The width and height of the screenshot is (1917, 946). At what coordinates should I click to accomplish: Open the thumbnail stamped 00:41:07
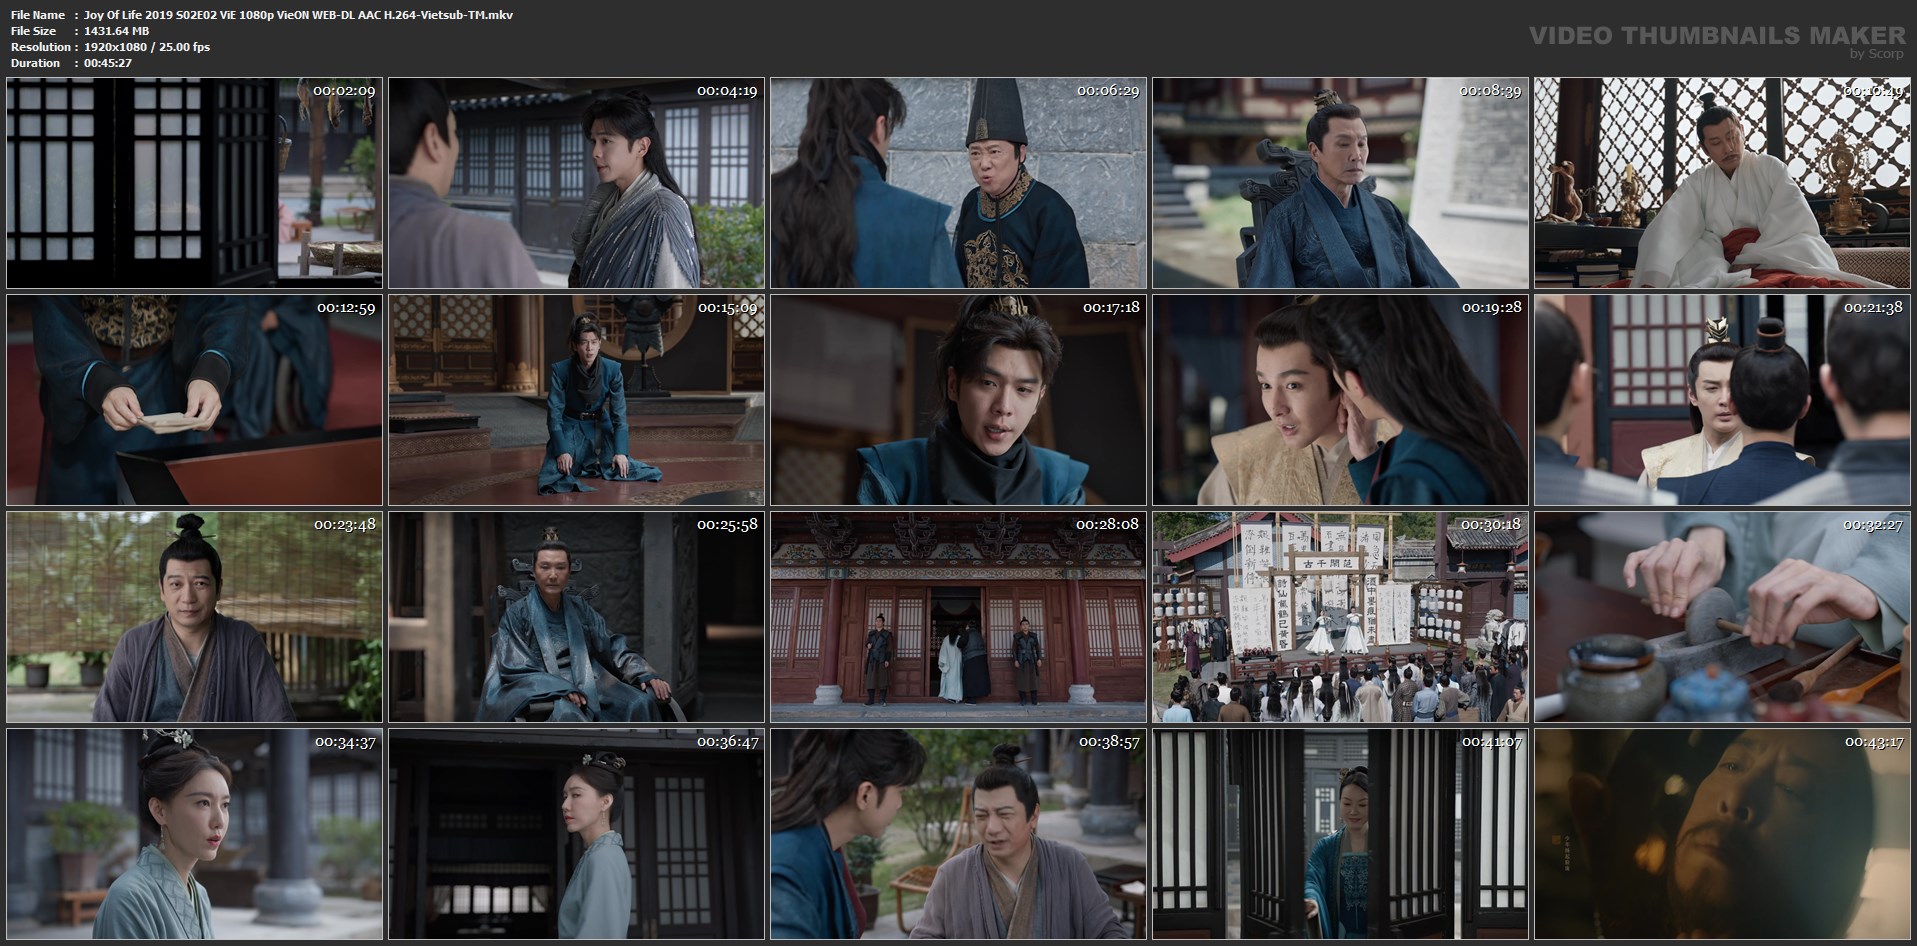[1340, 834]
